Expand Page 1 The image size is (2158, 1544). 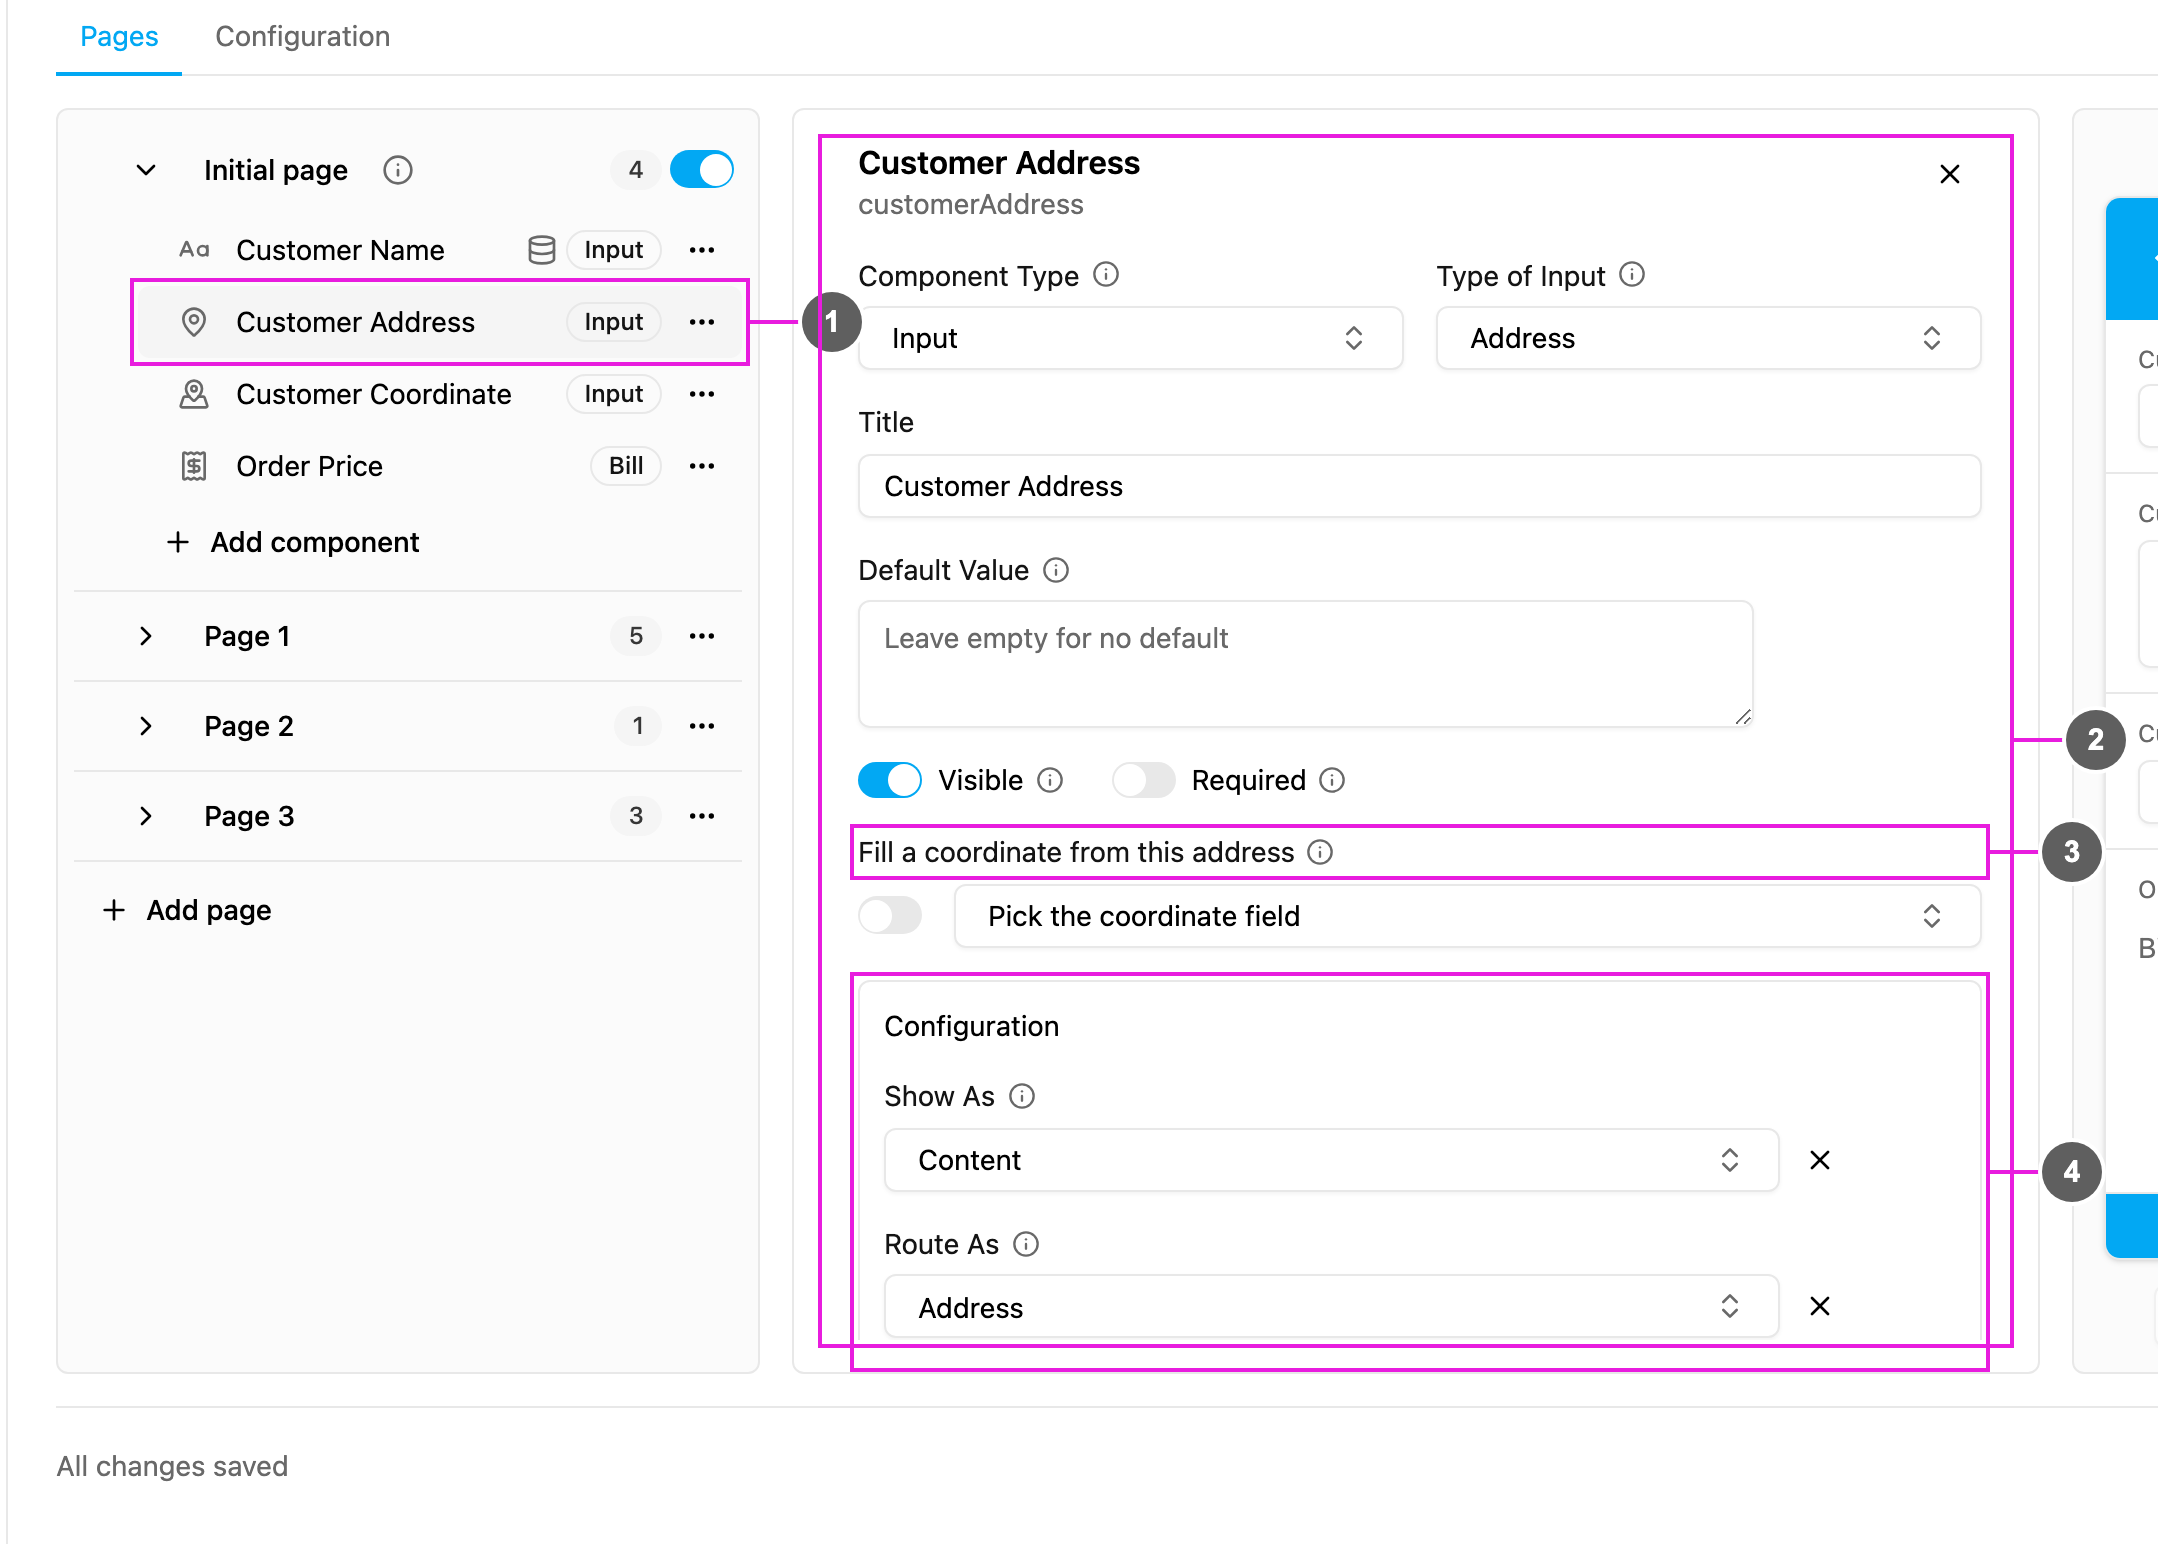click(x=146, y=636)
